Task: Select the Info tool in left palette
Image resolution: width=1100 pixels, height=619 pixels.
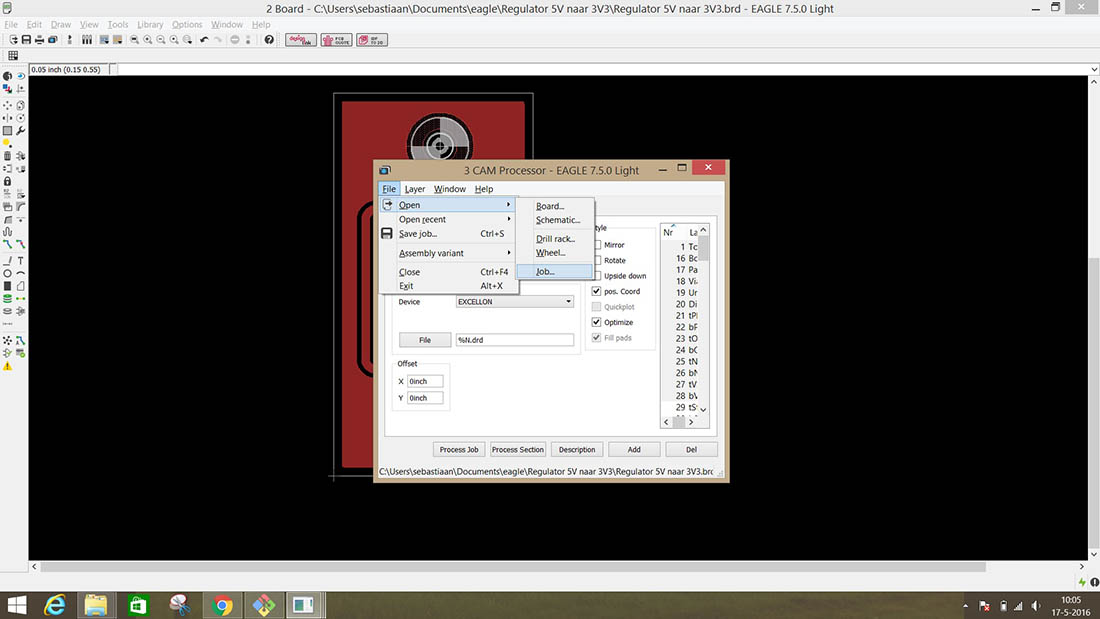Action: coord(7,76)
